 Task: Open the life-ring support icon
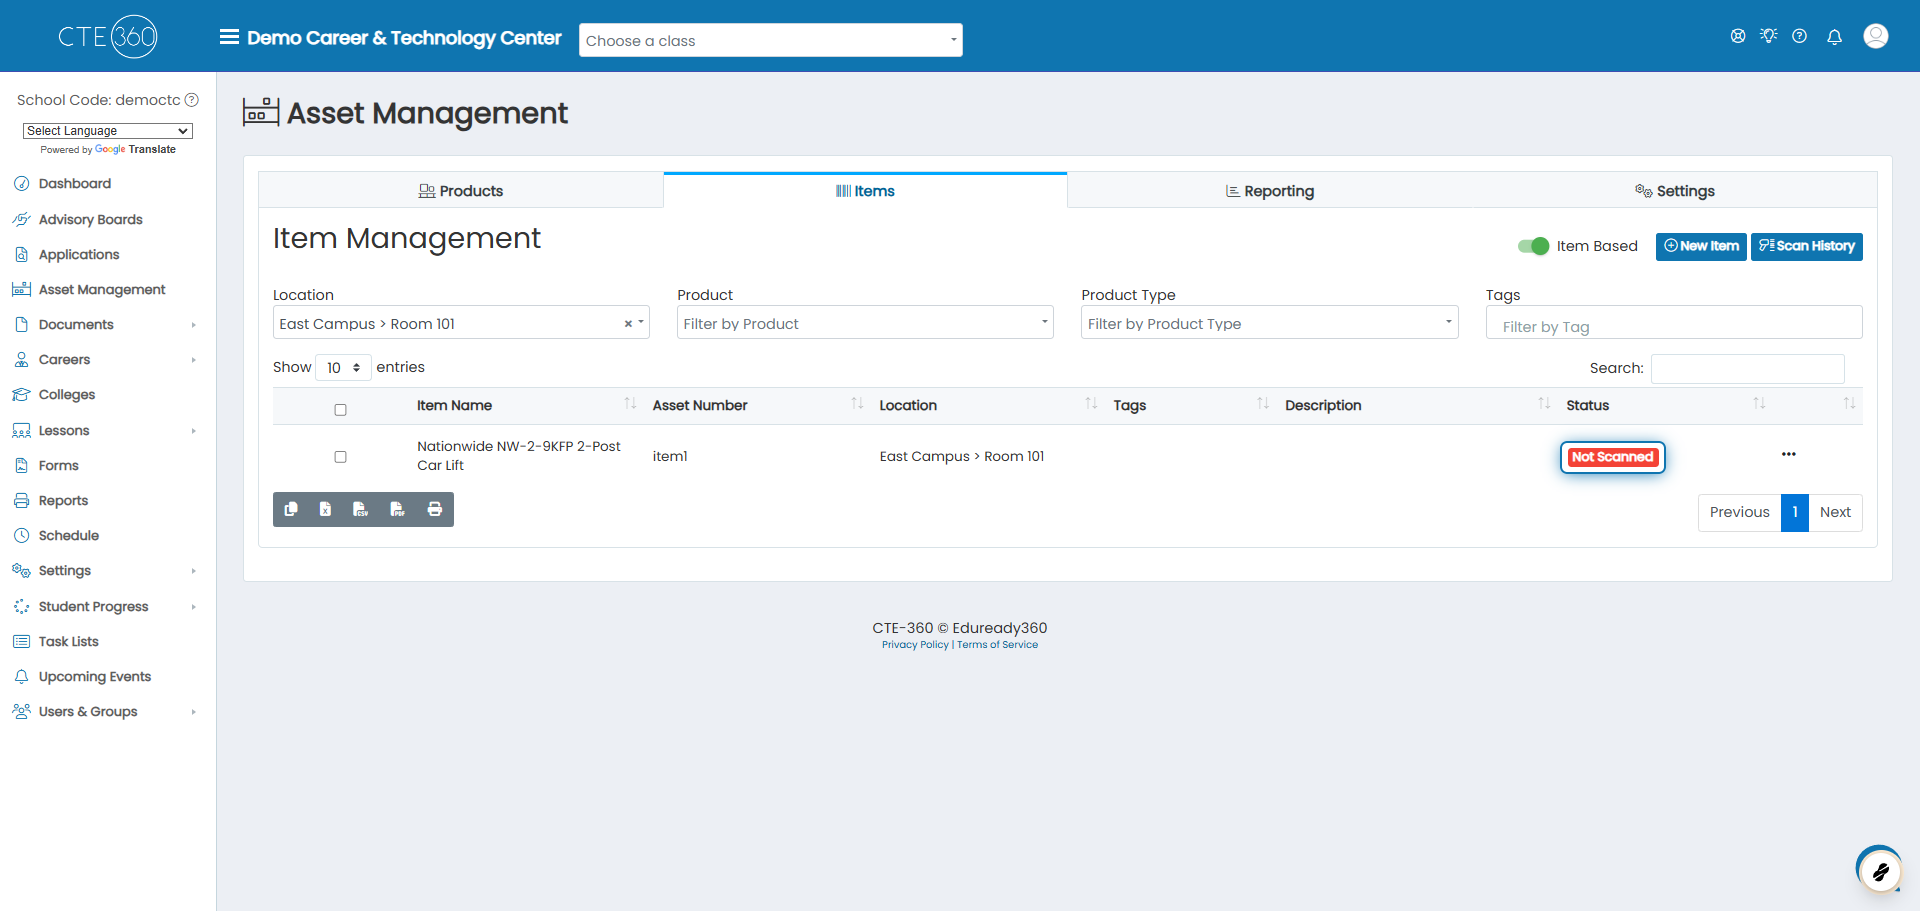1738,36
